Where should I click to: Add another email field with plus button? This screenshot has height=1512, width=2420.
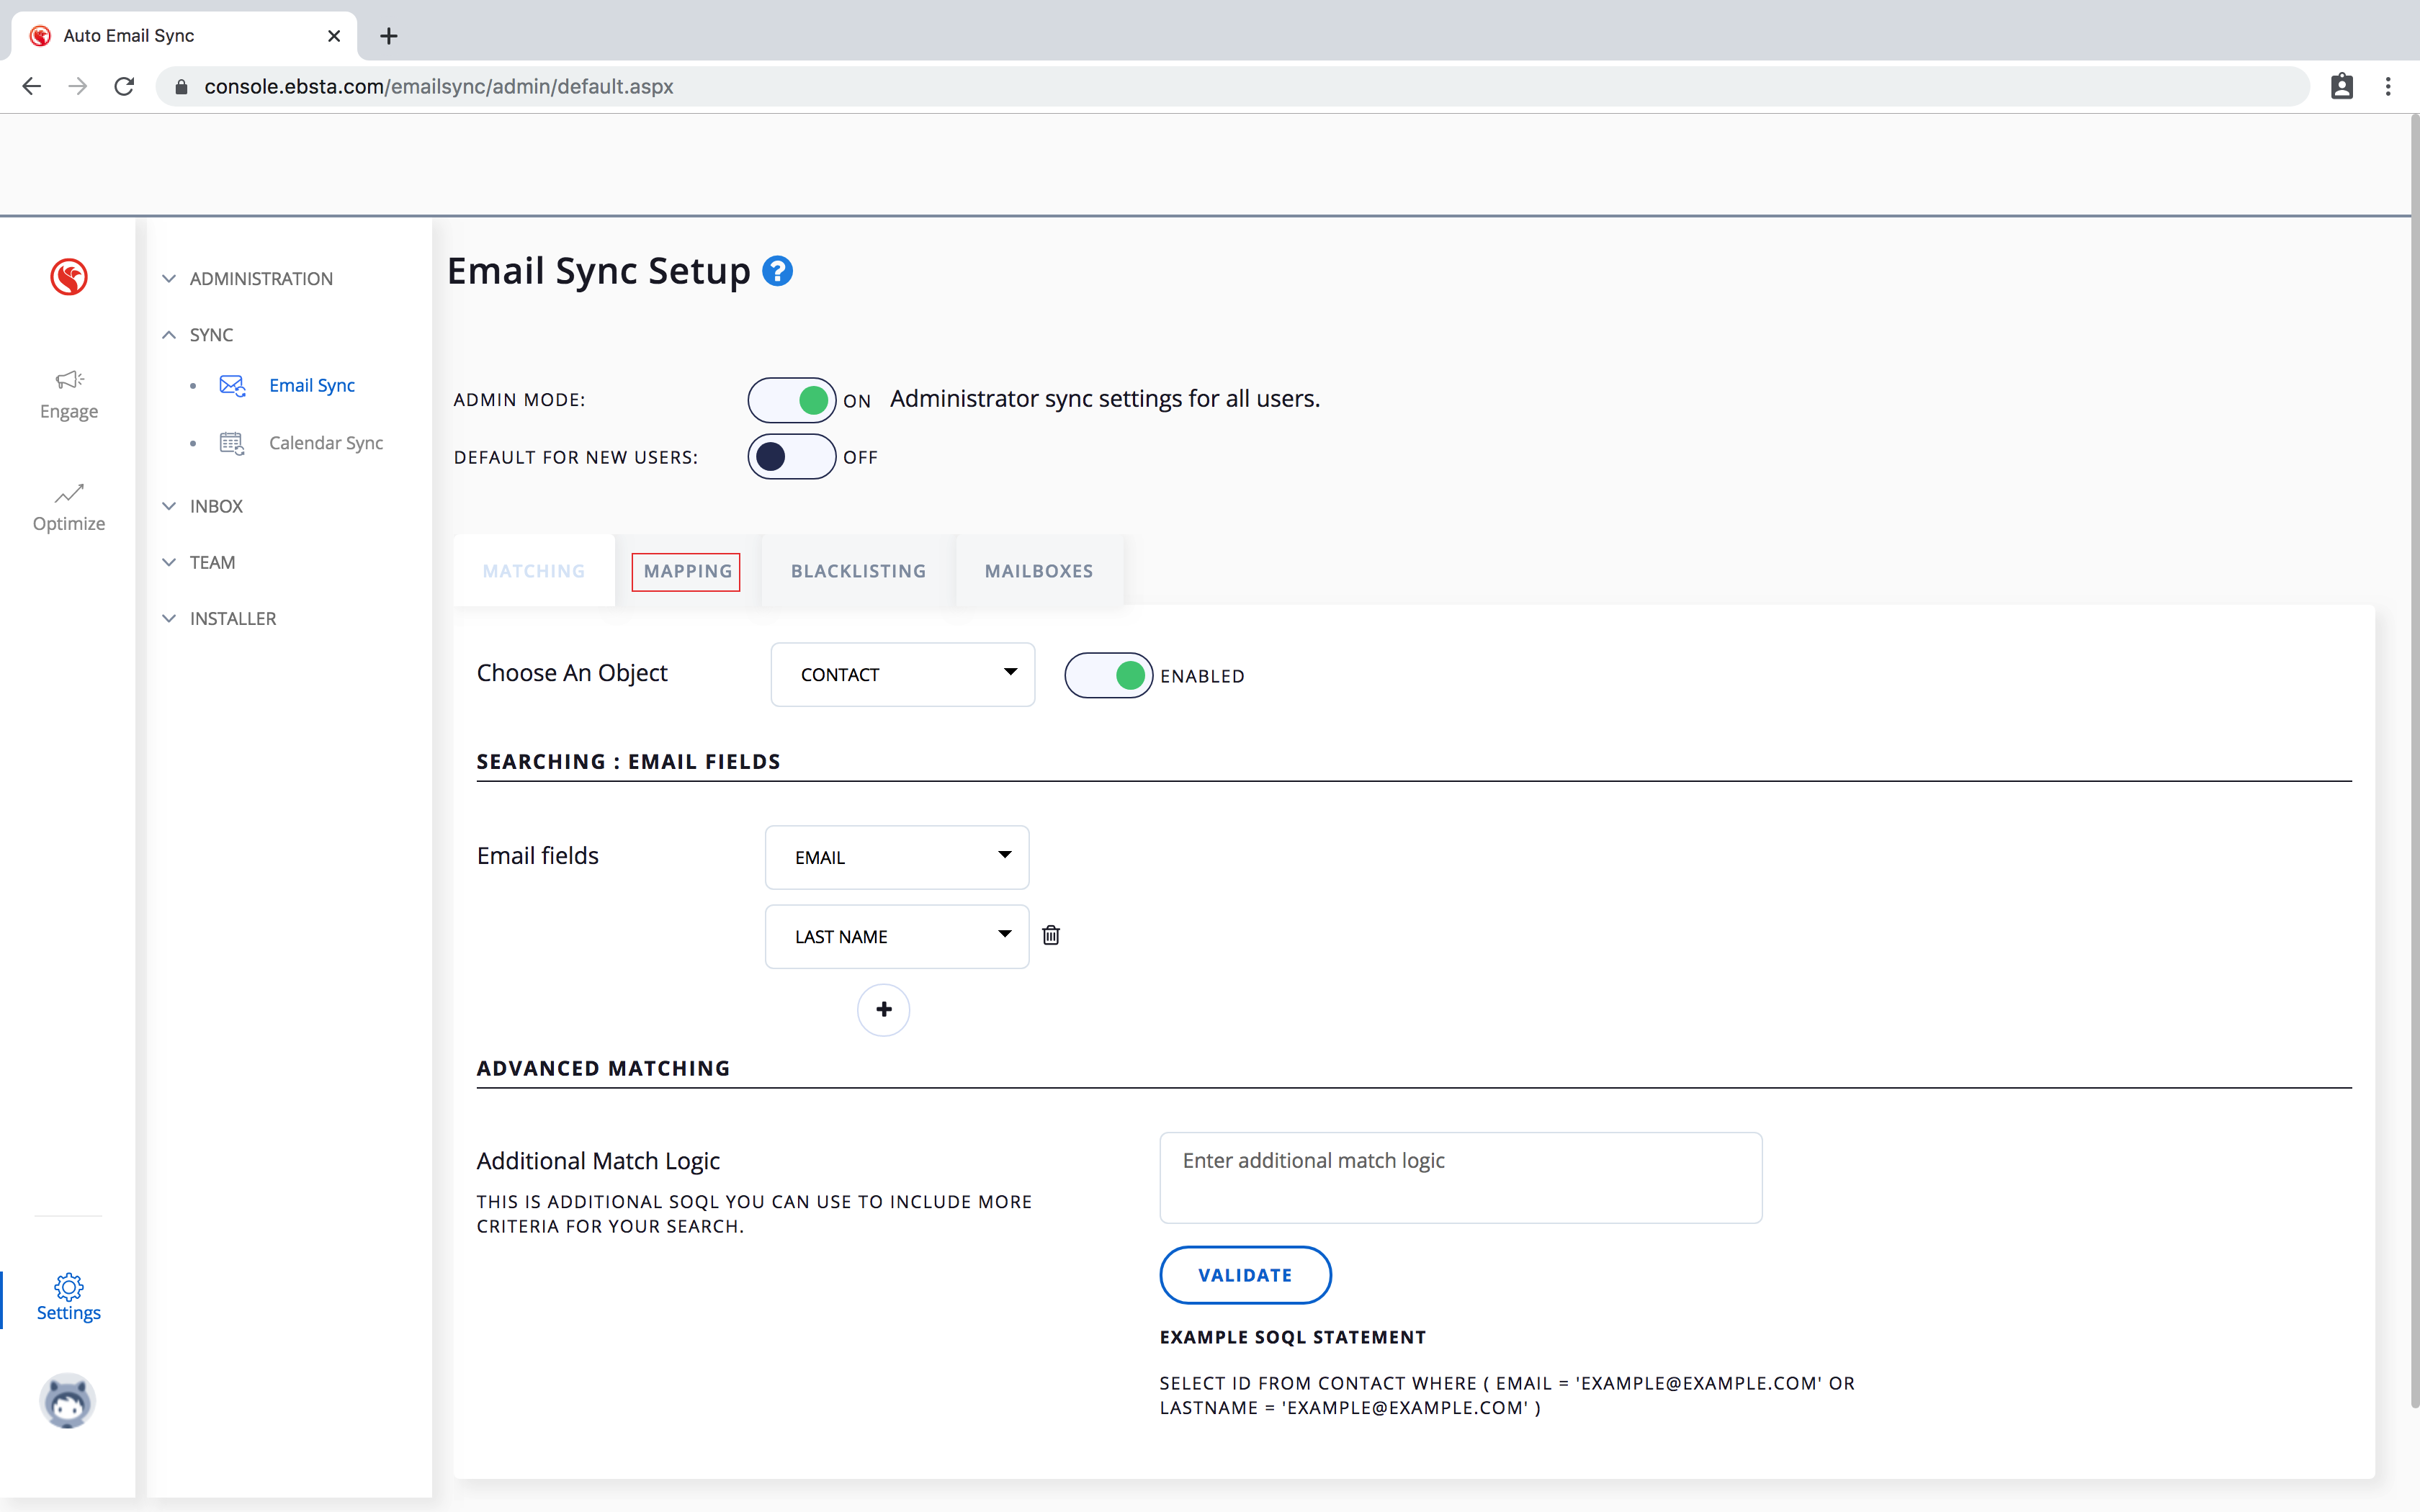click(883, 1010)
